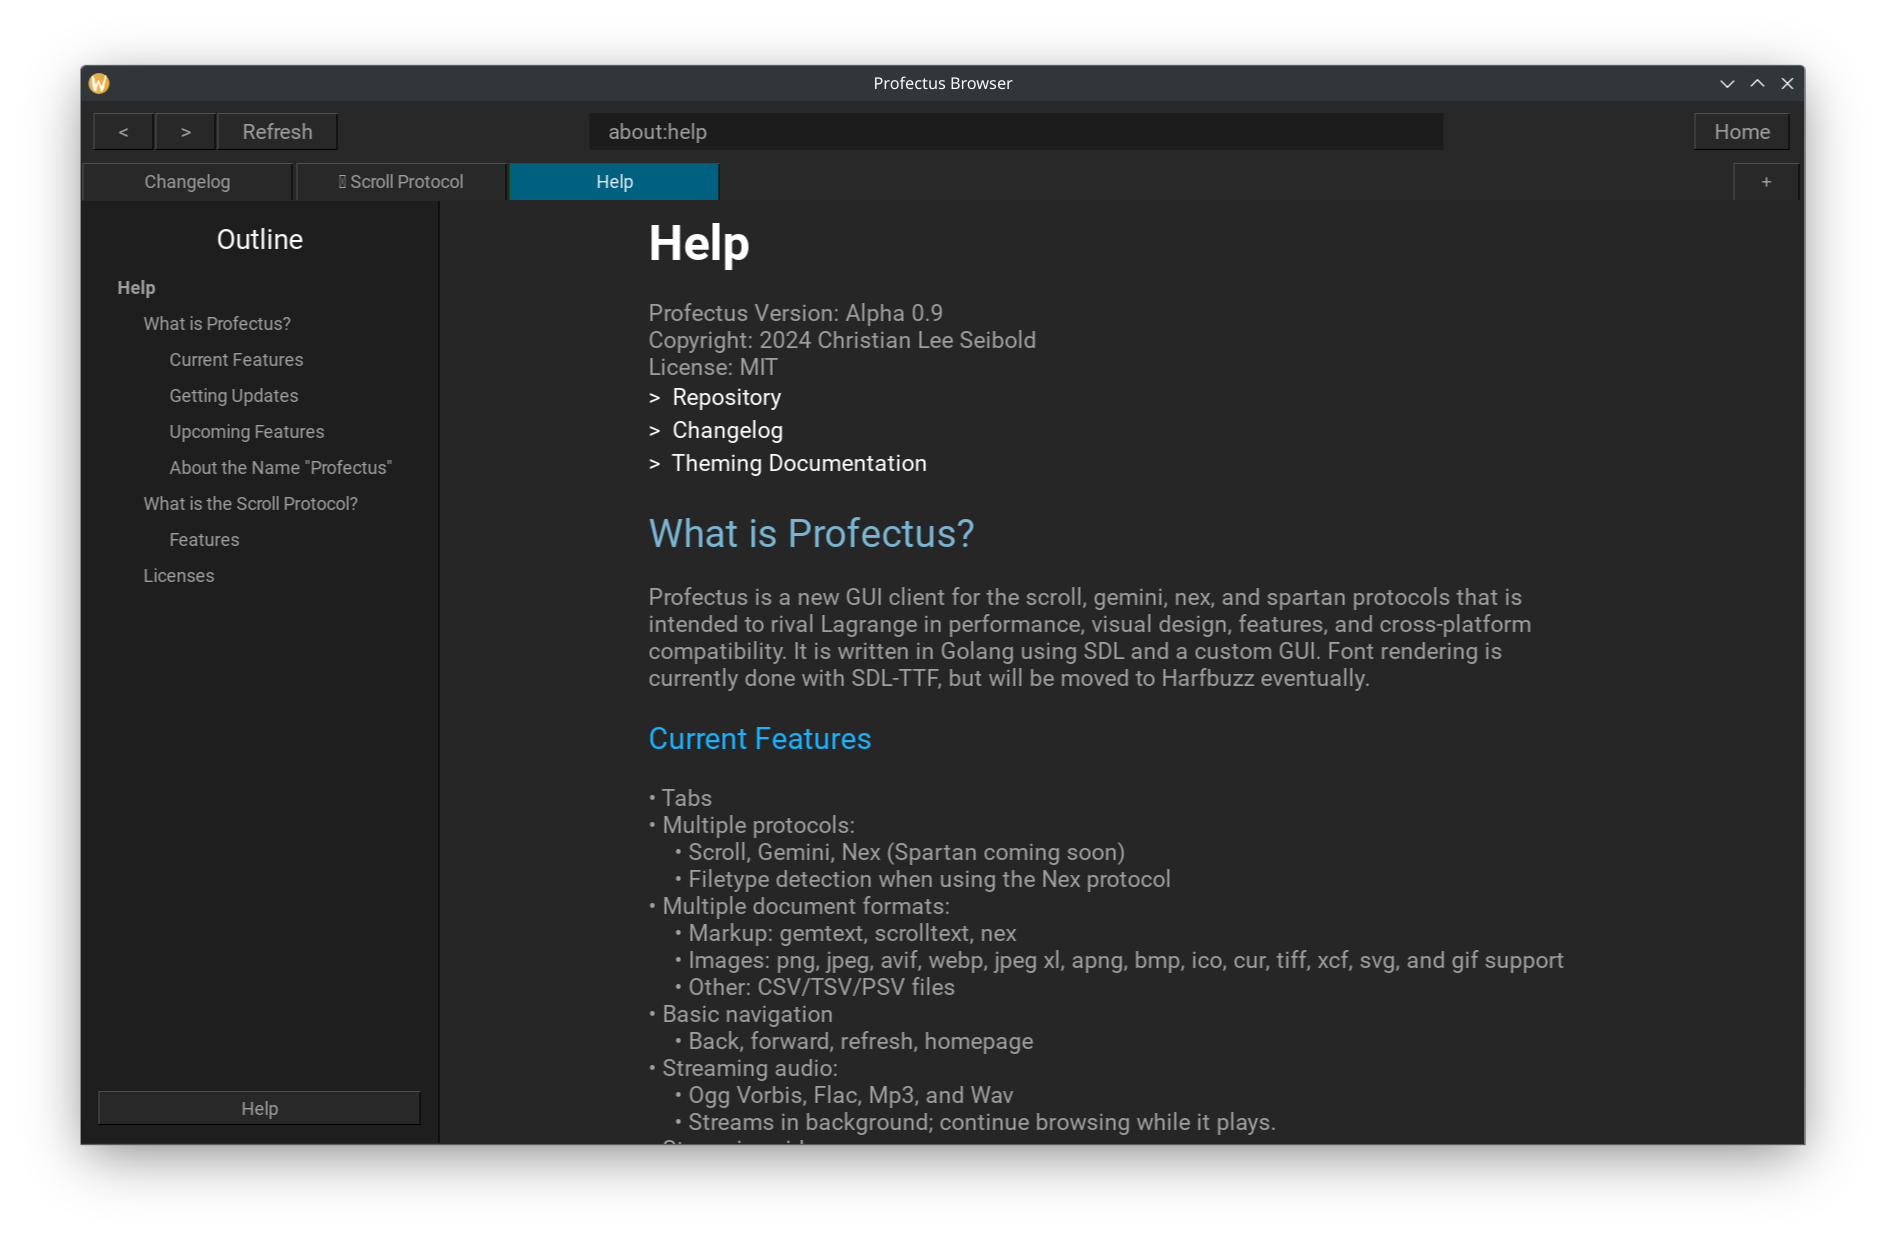Open the Theming Documentation link
Screen dimensions: 1885x1240
[x=798, y=464]
